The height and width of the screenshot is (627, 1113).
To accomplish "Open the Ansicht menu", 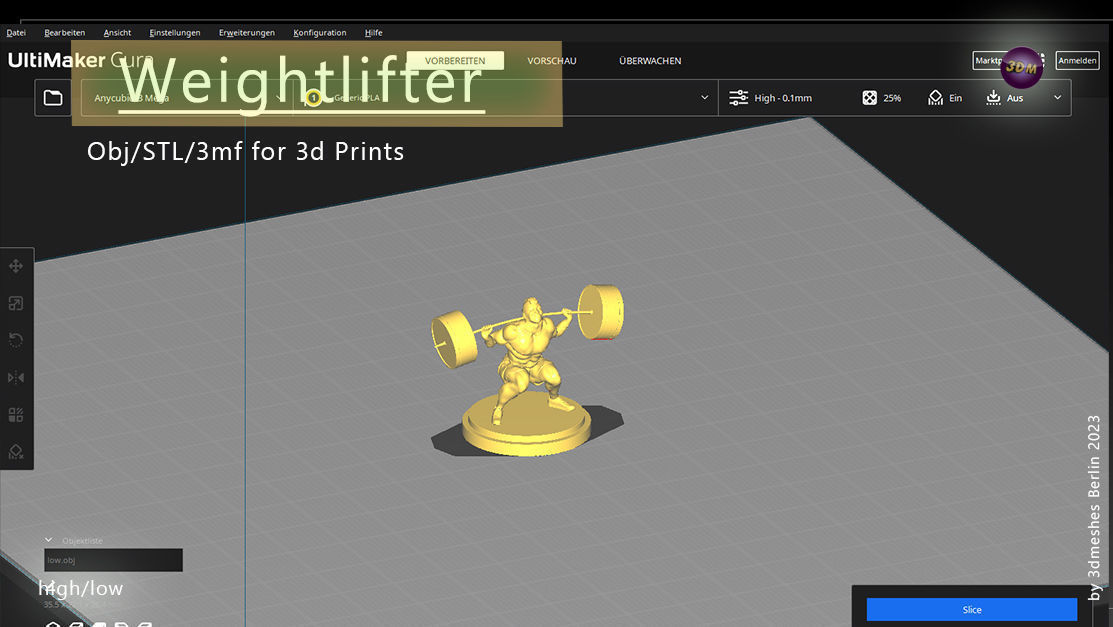I will (x=117, y=33).
